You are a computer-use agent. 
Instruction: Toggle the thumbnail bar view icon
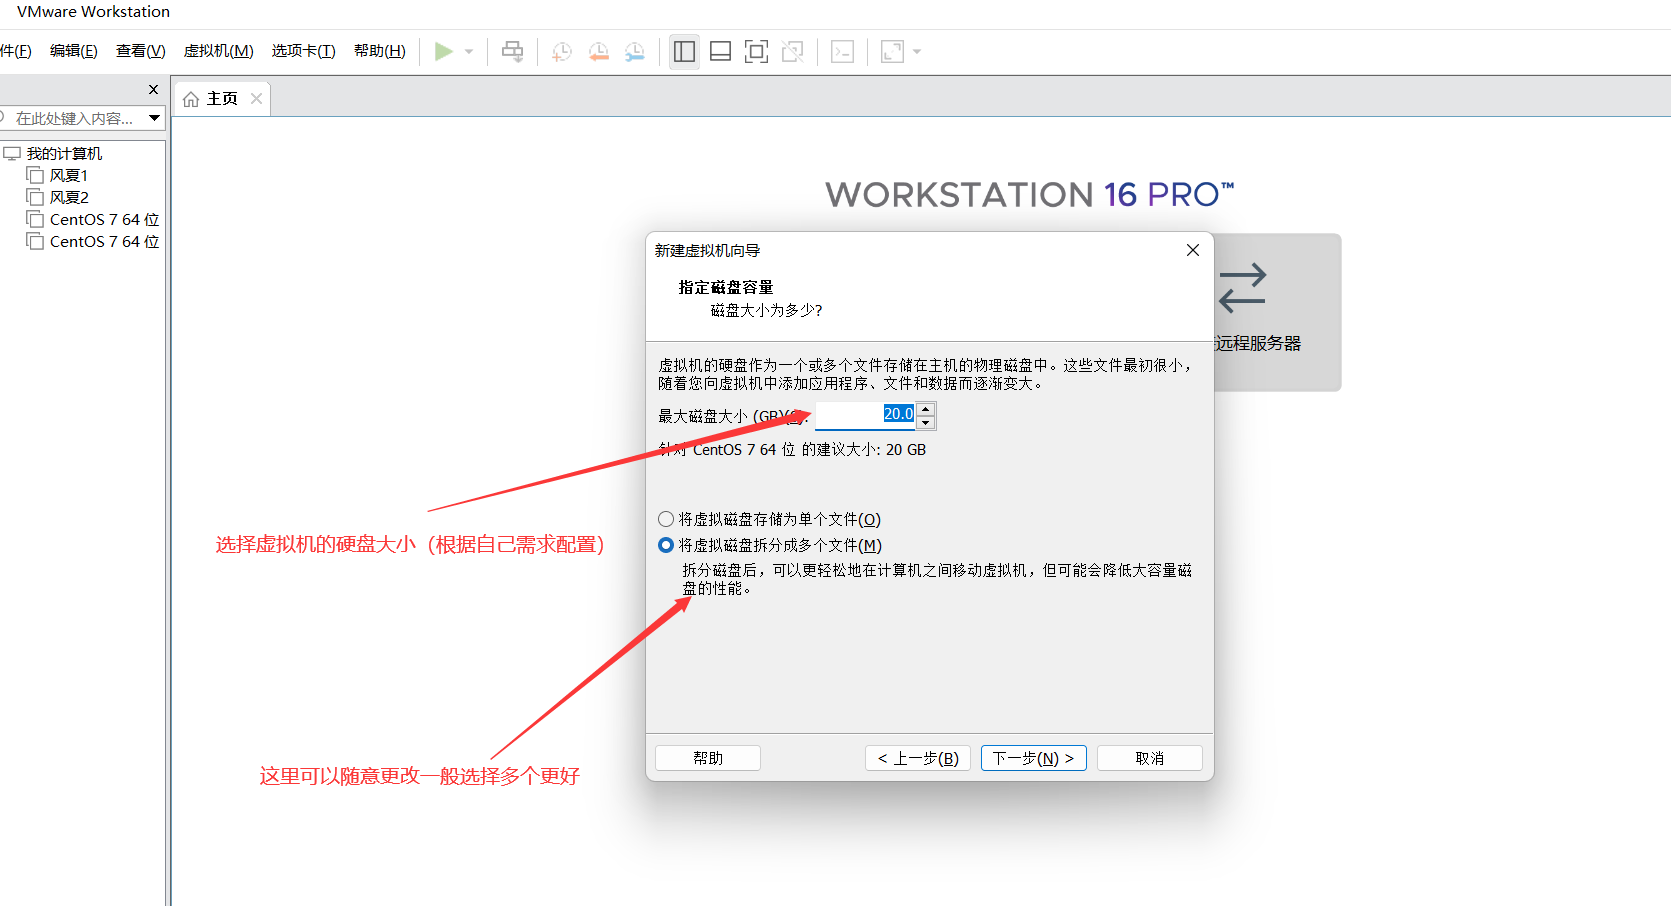pos(721,52)
